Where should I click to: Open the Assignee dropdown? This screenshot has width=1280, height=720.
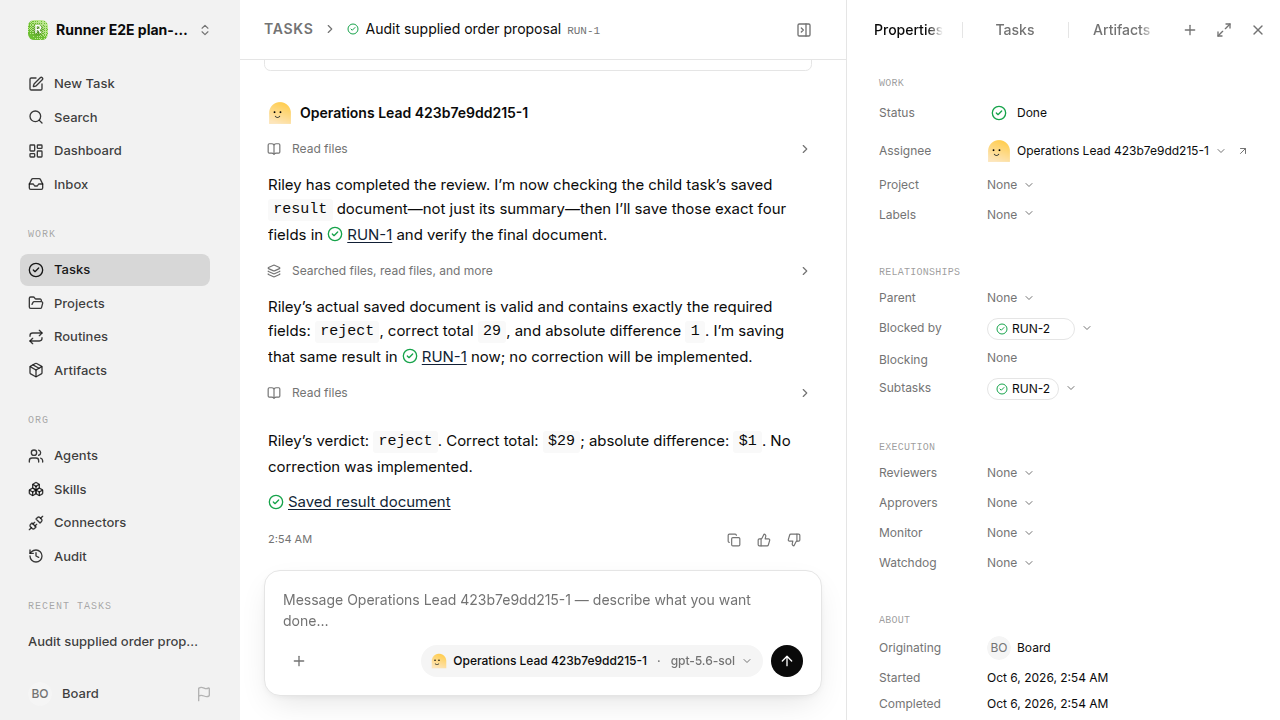(1107, 151)
